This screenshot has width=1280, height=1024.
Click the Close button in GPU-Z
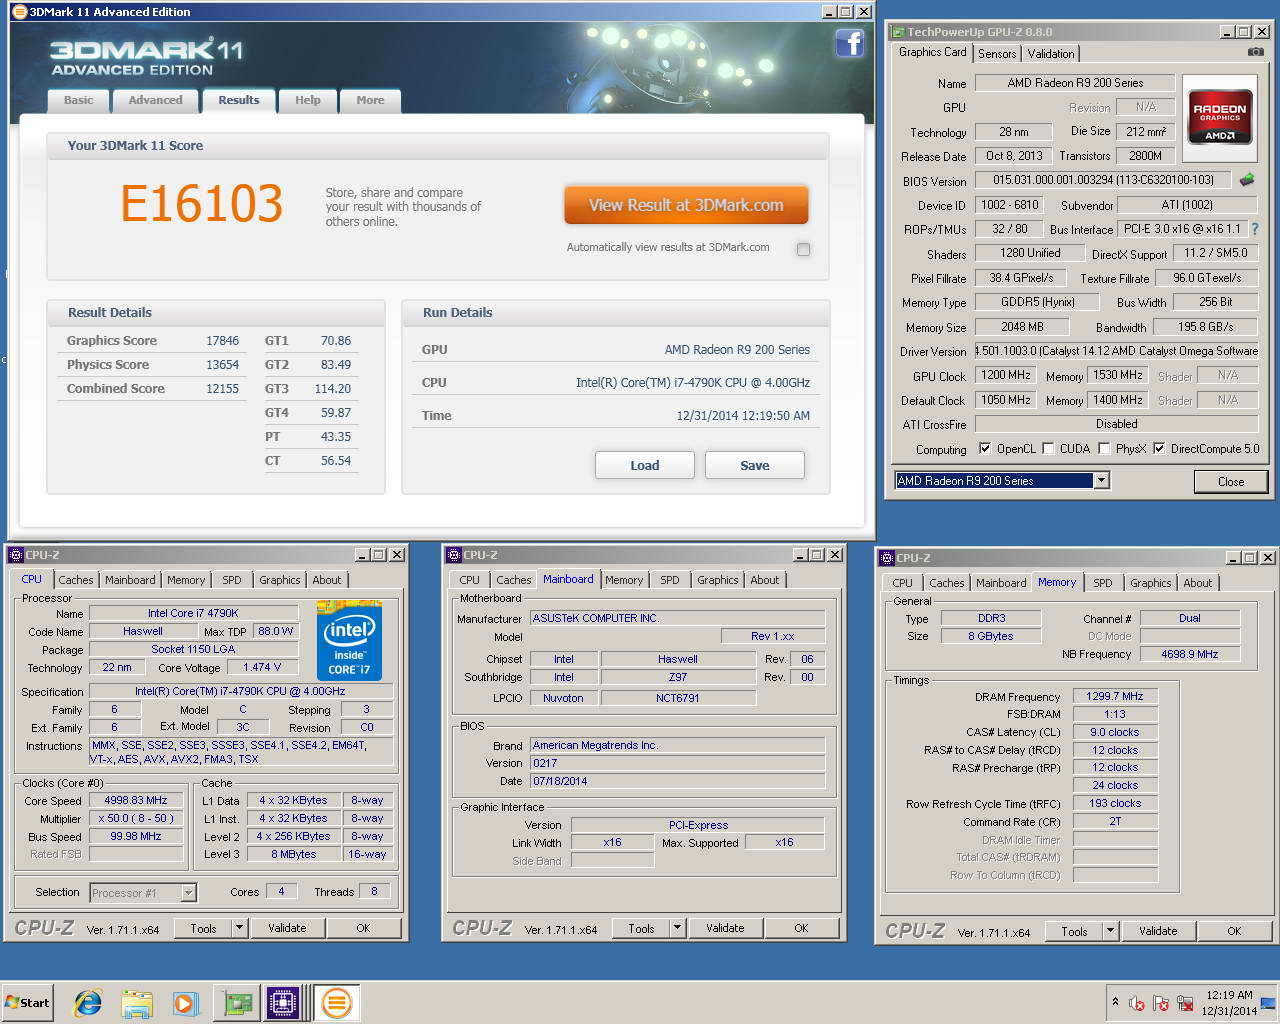tap(1231, 482)
